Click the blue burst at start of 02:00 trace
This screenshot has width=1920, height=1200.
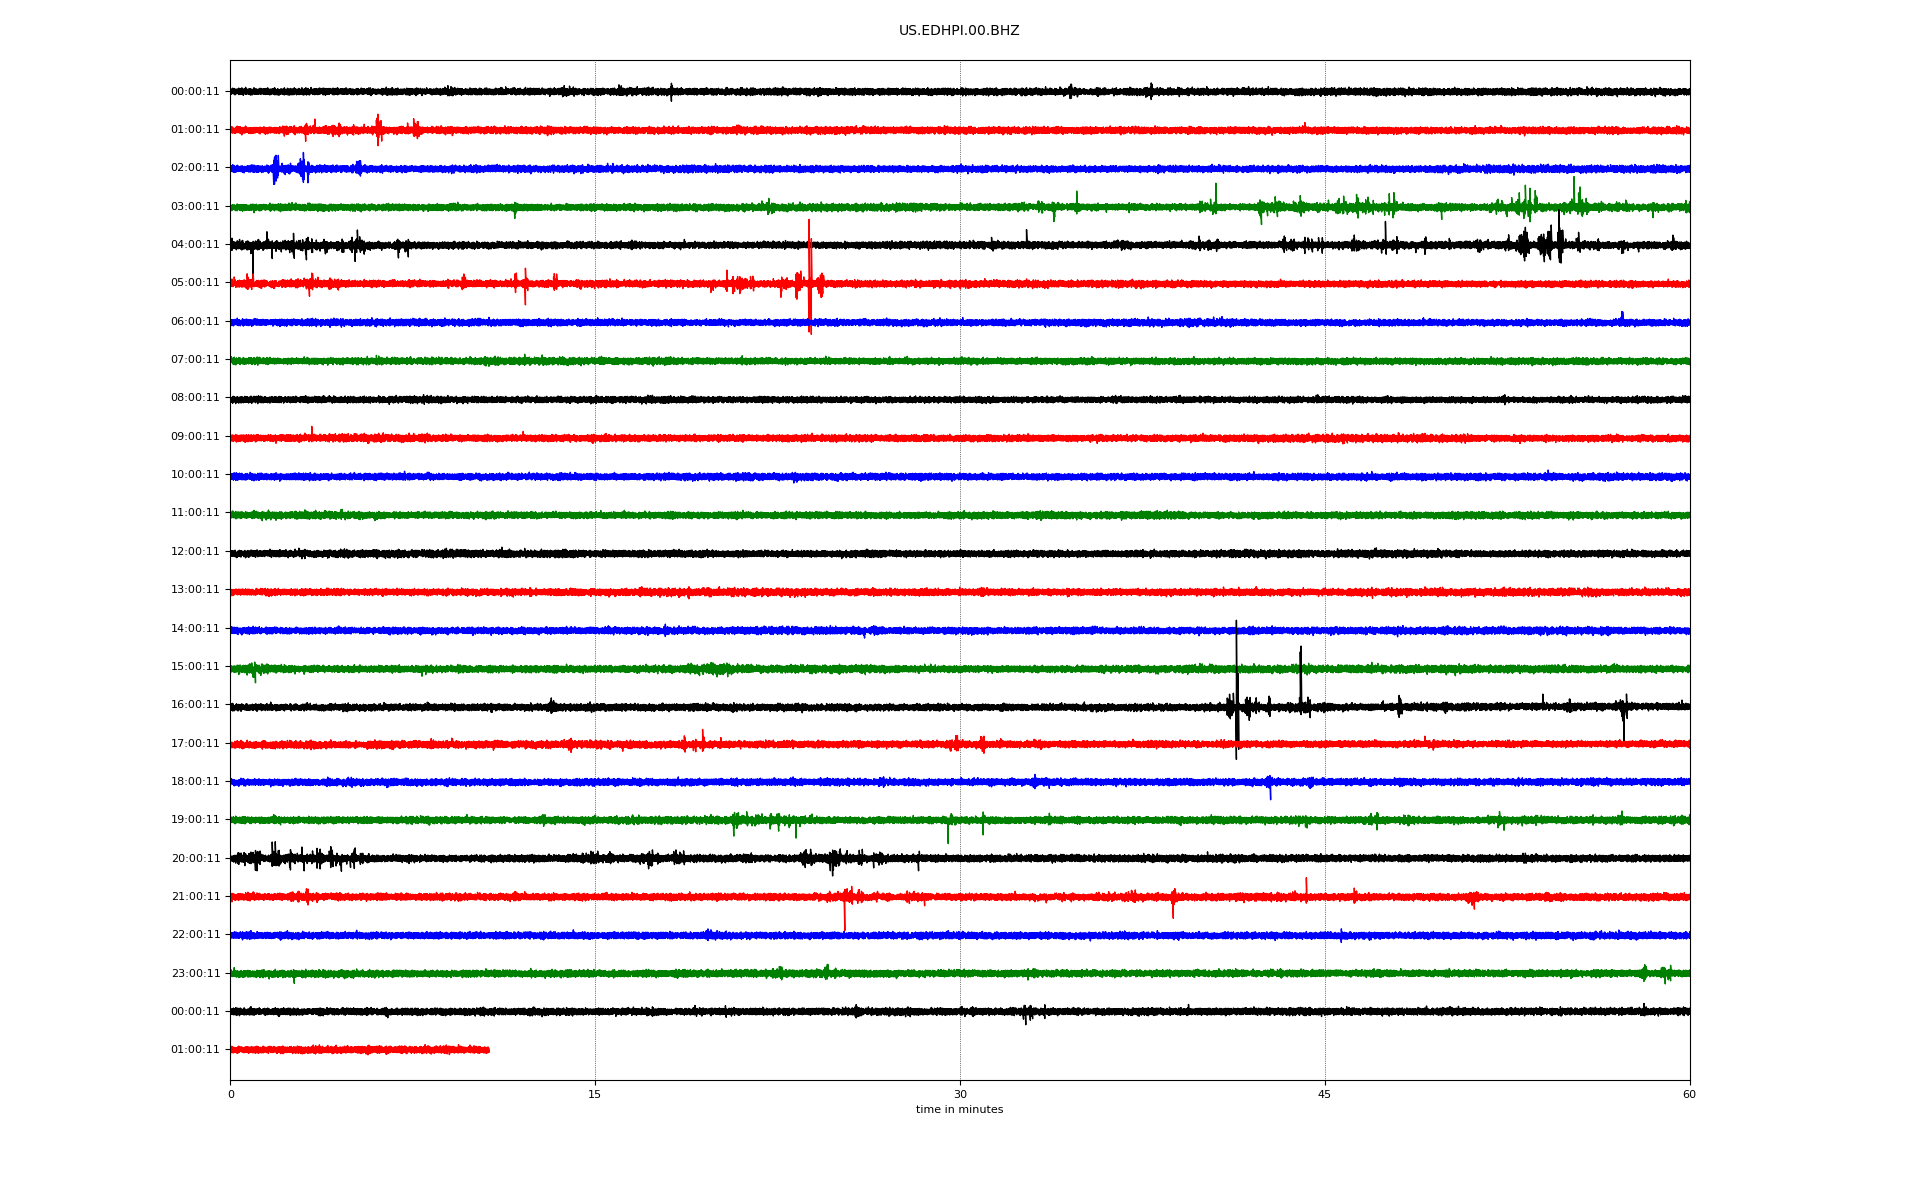click(276, 169)
